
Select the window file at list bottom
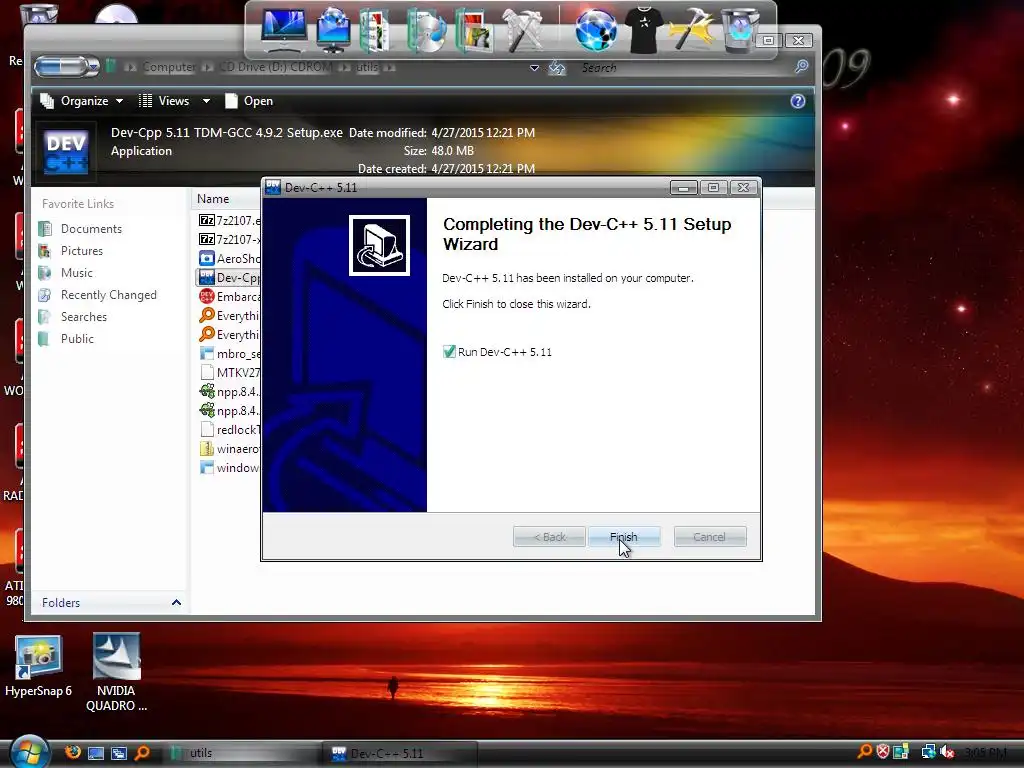229,468
